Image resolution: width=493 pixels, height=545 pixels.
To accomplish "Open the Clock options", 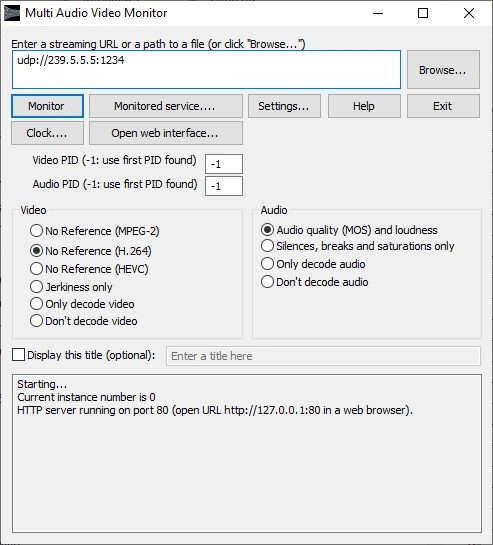I will (x=47, y=133).
